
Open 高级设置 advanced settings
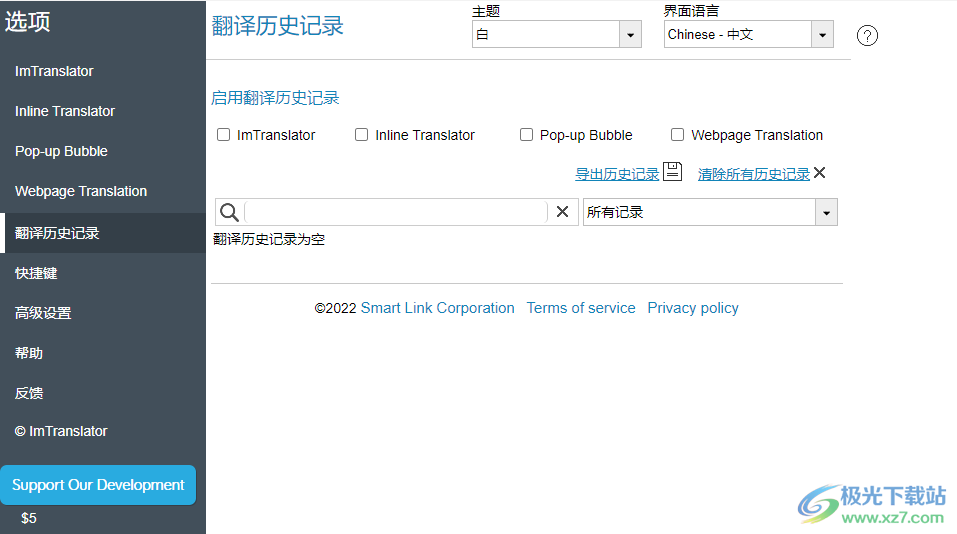point(43,313)
